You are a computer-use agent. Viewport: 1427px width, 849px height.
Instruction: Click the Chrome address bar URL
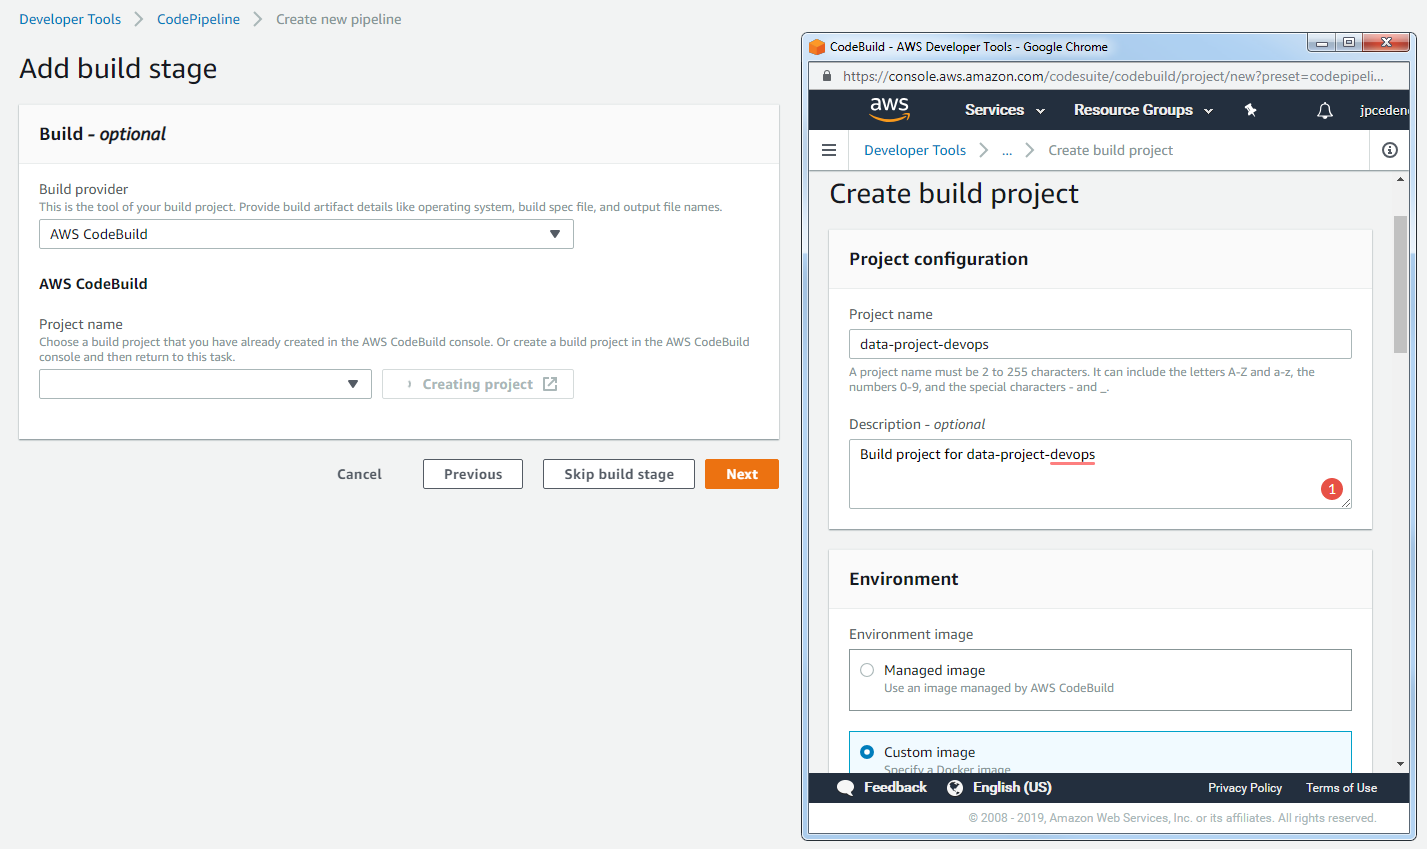pos(1113,76)
